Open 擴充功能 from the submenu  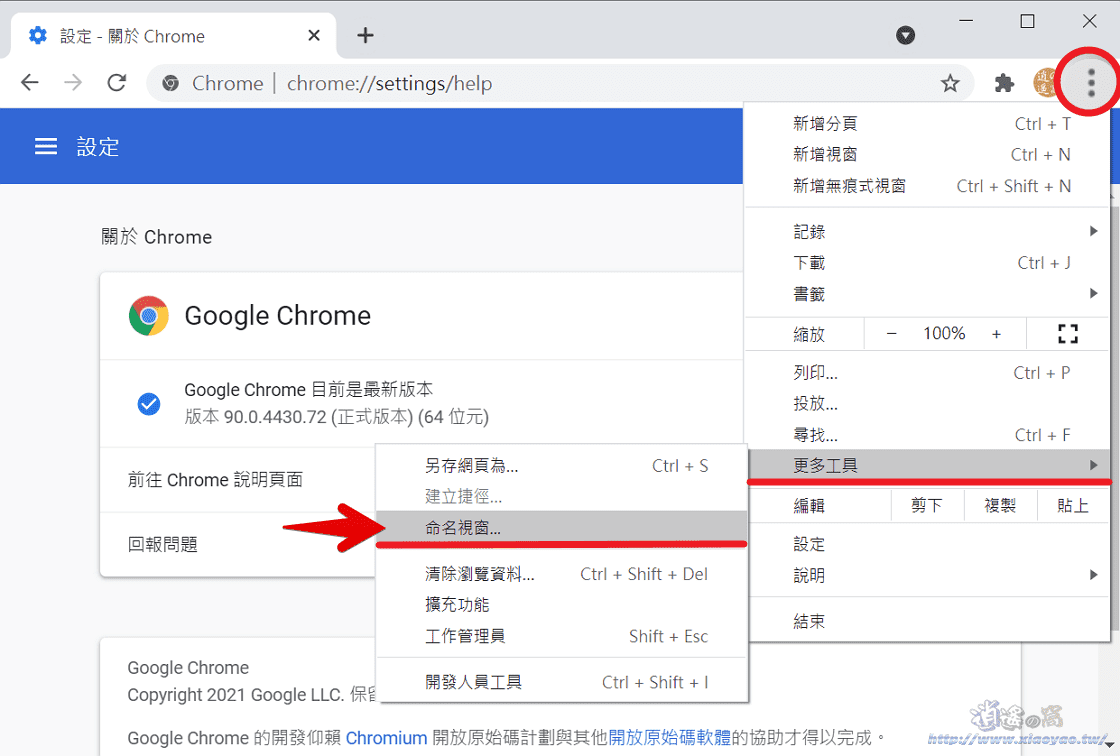[561, 605]
